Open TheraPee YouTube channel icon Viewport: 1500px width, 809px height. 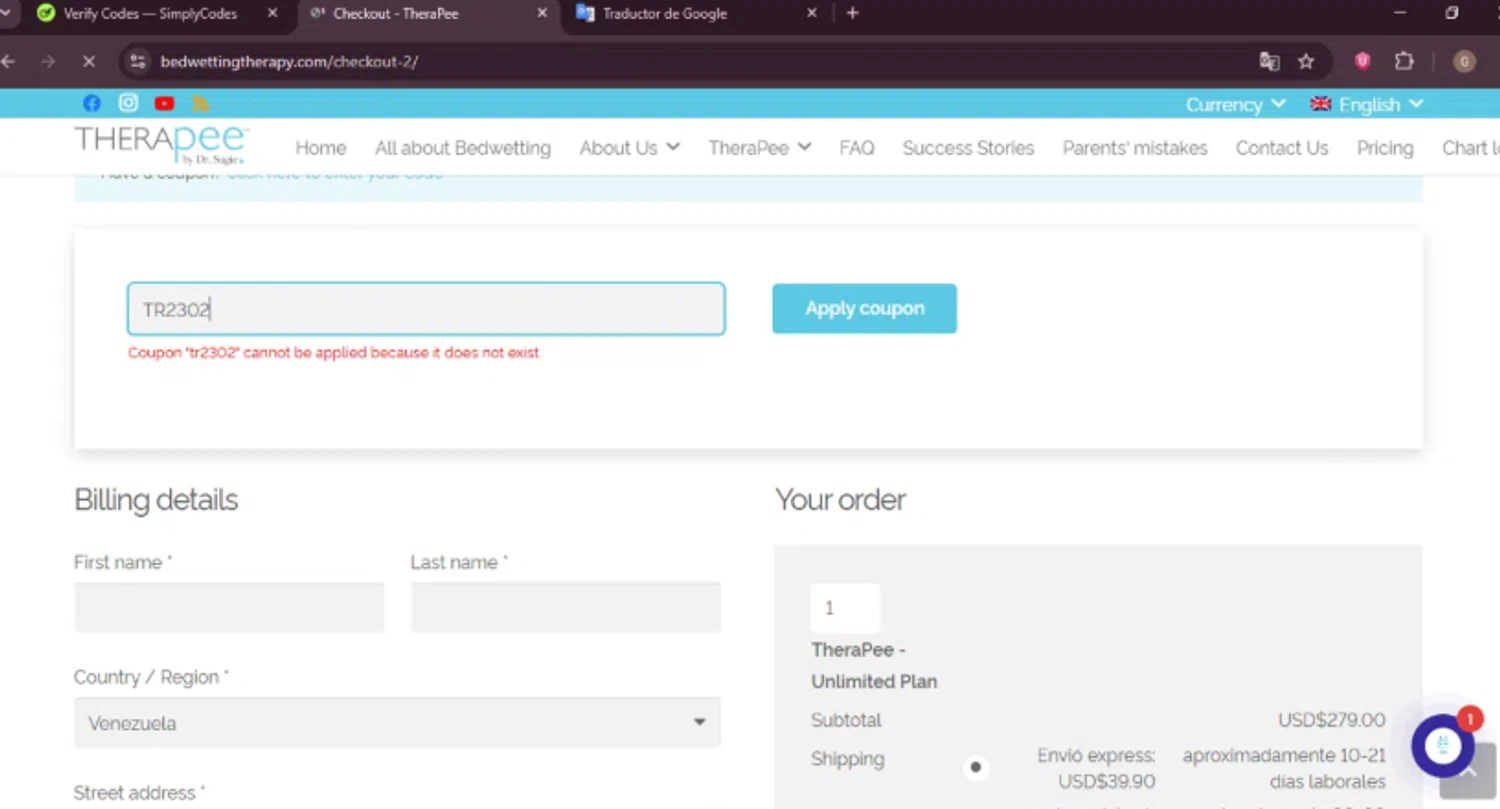click(165, 103)
